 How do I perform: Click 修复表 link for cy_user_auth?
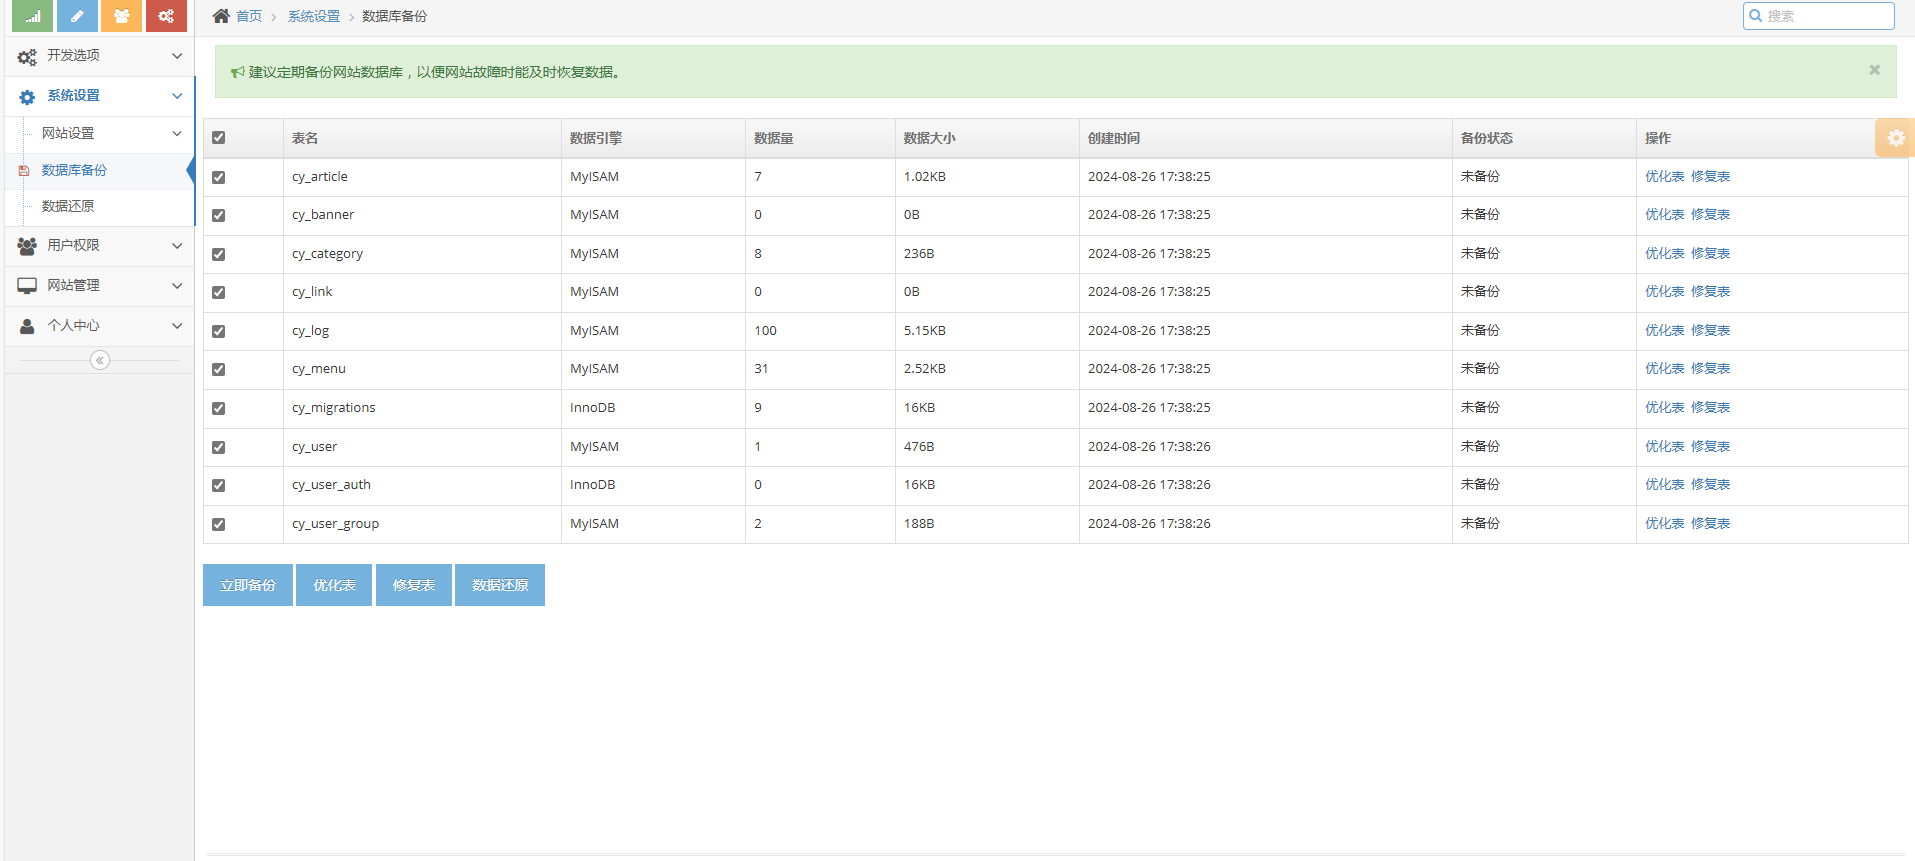pyautogui.click(x=1711, y=484)
